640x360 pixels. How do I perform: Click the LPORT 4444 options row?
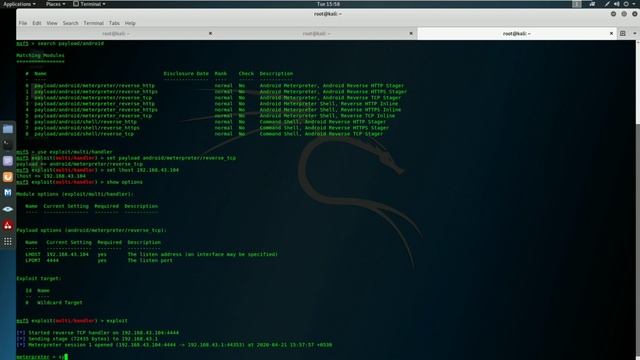point(99,260)
